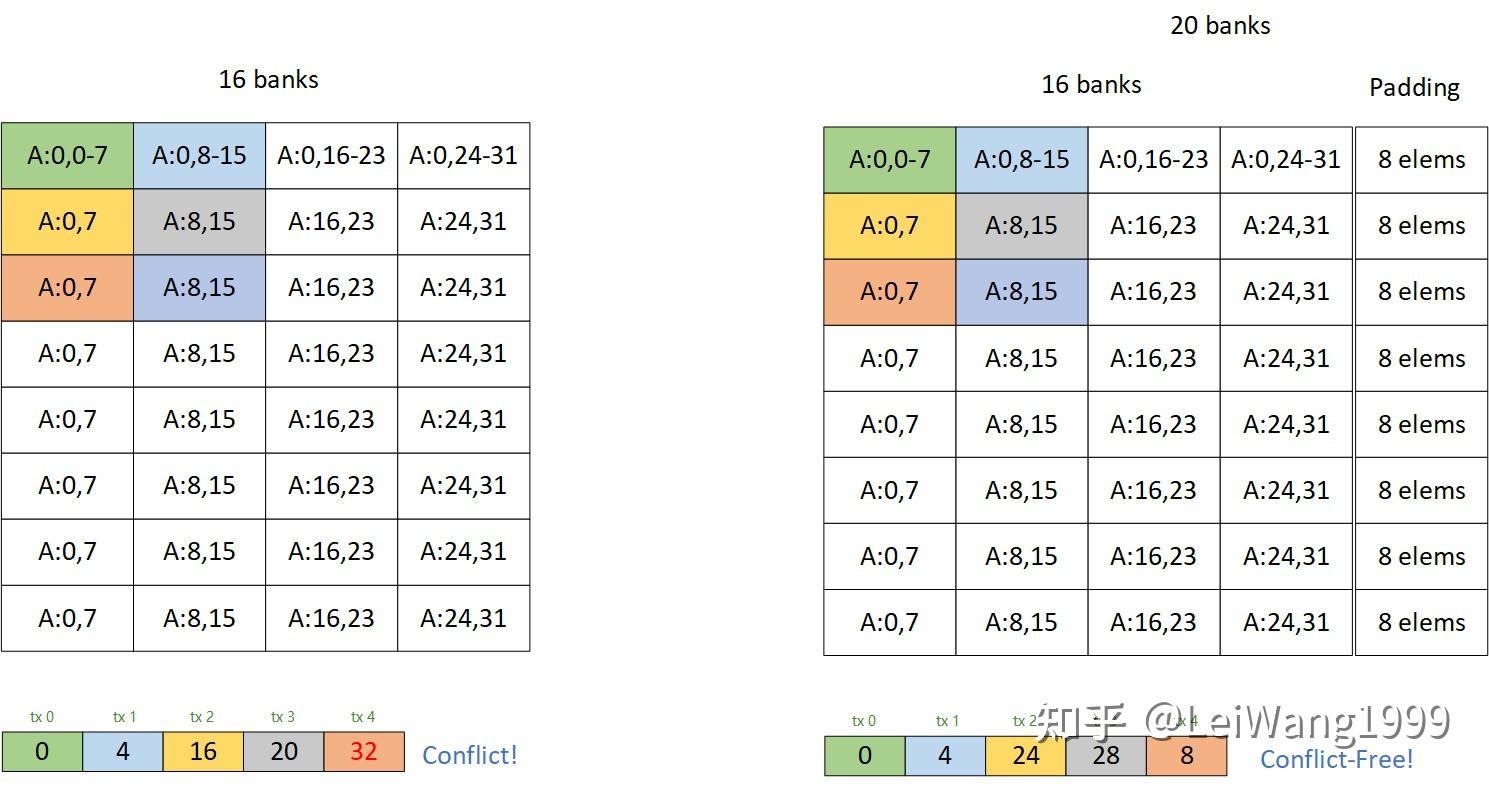Select the 20 banks heading

coord(1220,26)
